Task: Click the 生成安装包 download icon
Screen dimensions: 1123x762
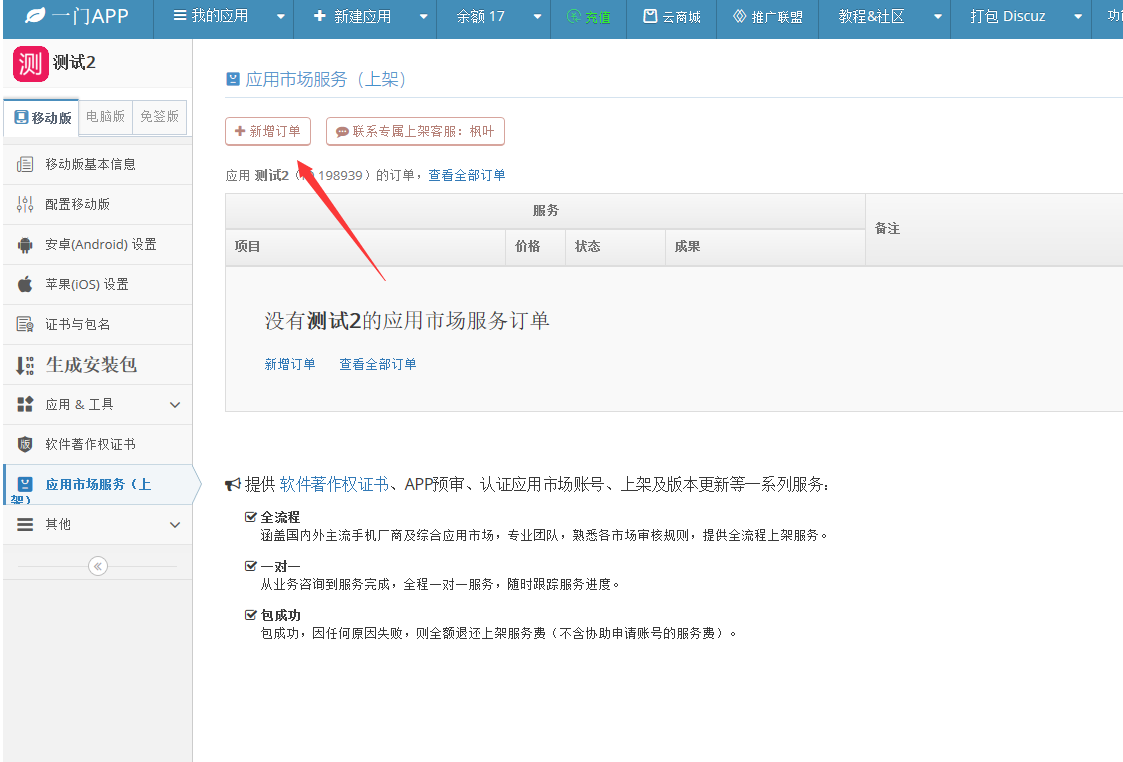Action: [x=25, y=365]
